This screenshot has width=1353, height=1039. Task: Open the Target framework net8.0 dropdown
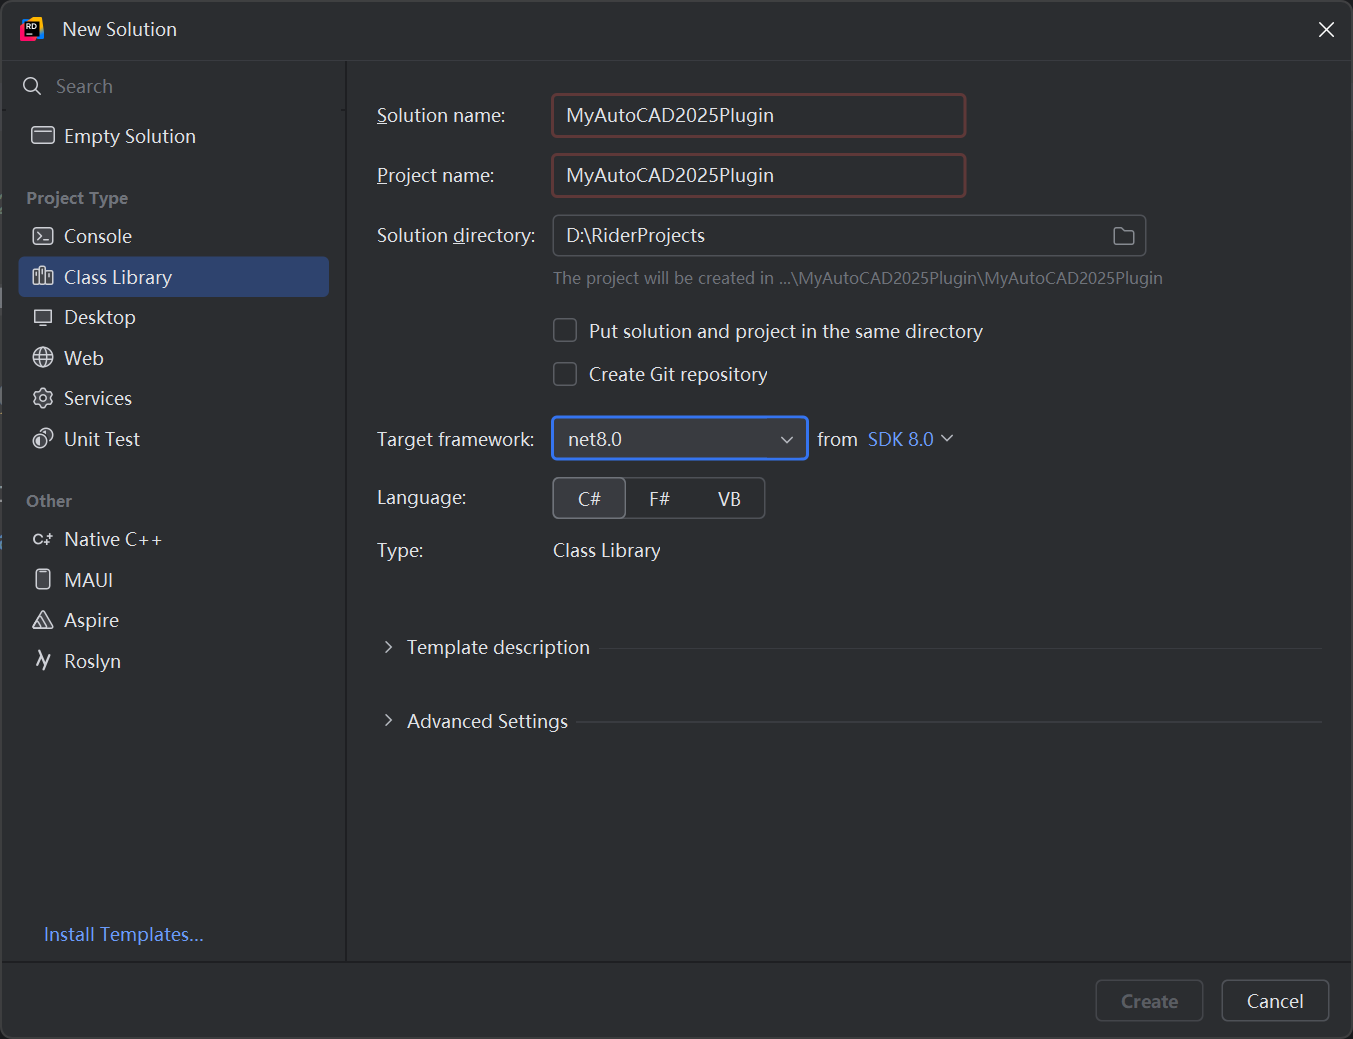point(680,438)
